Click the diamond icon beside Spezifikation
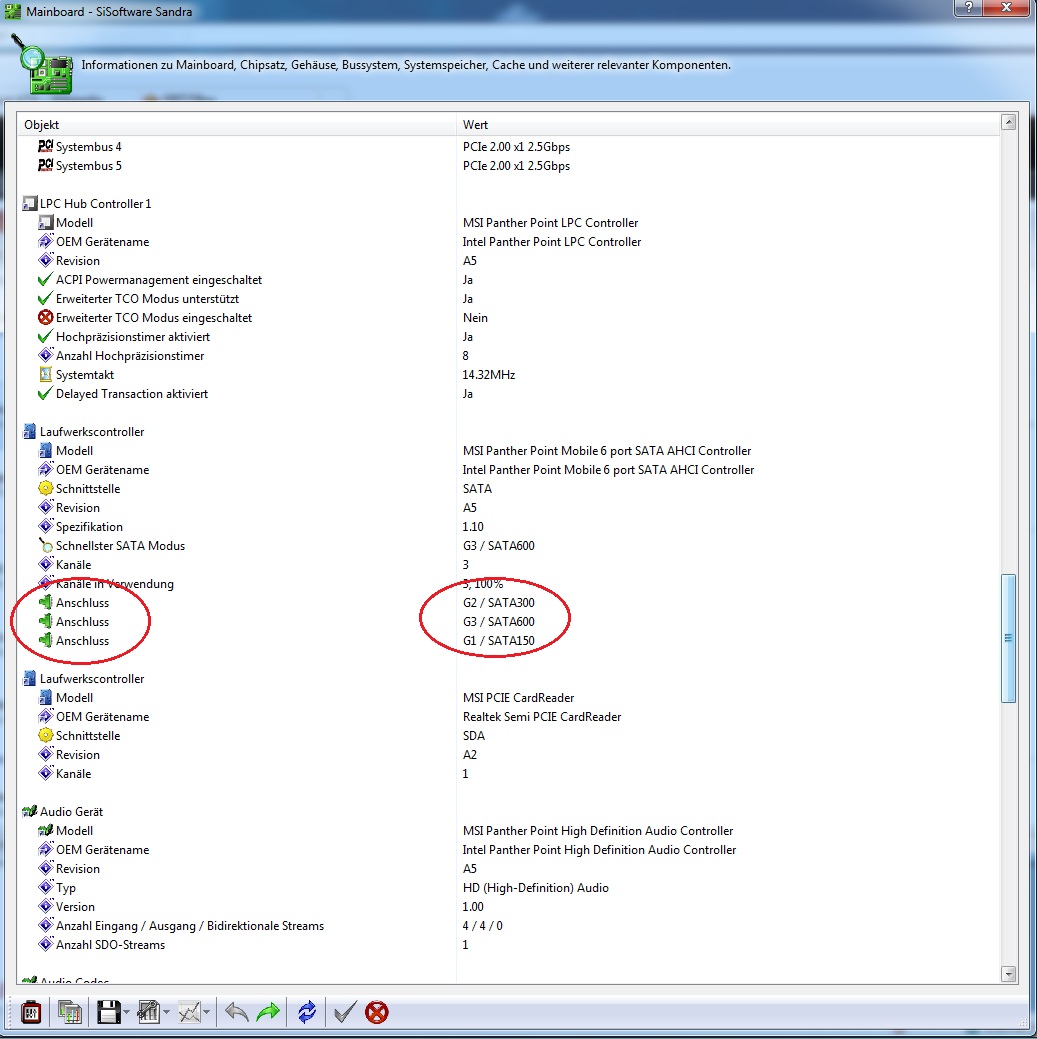The height and width of the screenshot is (1039, 1037). point(45,526)
